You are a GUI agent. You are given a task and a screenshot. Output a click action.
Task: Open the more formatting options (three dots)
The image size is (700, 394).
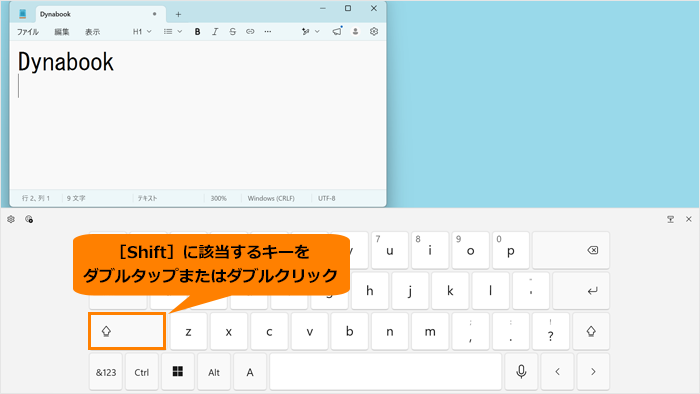[x=267, y=32]
